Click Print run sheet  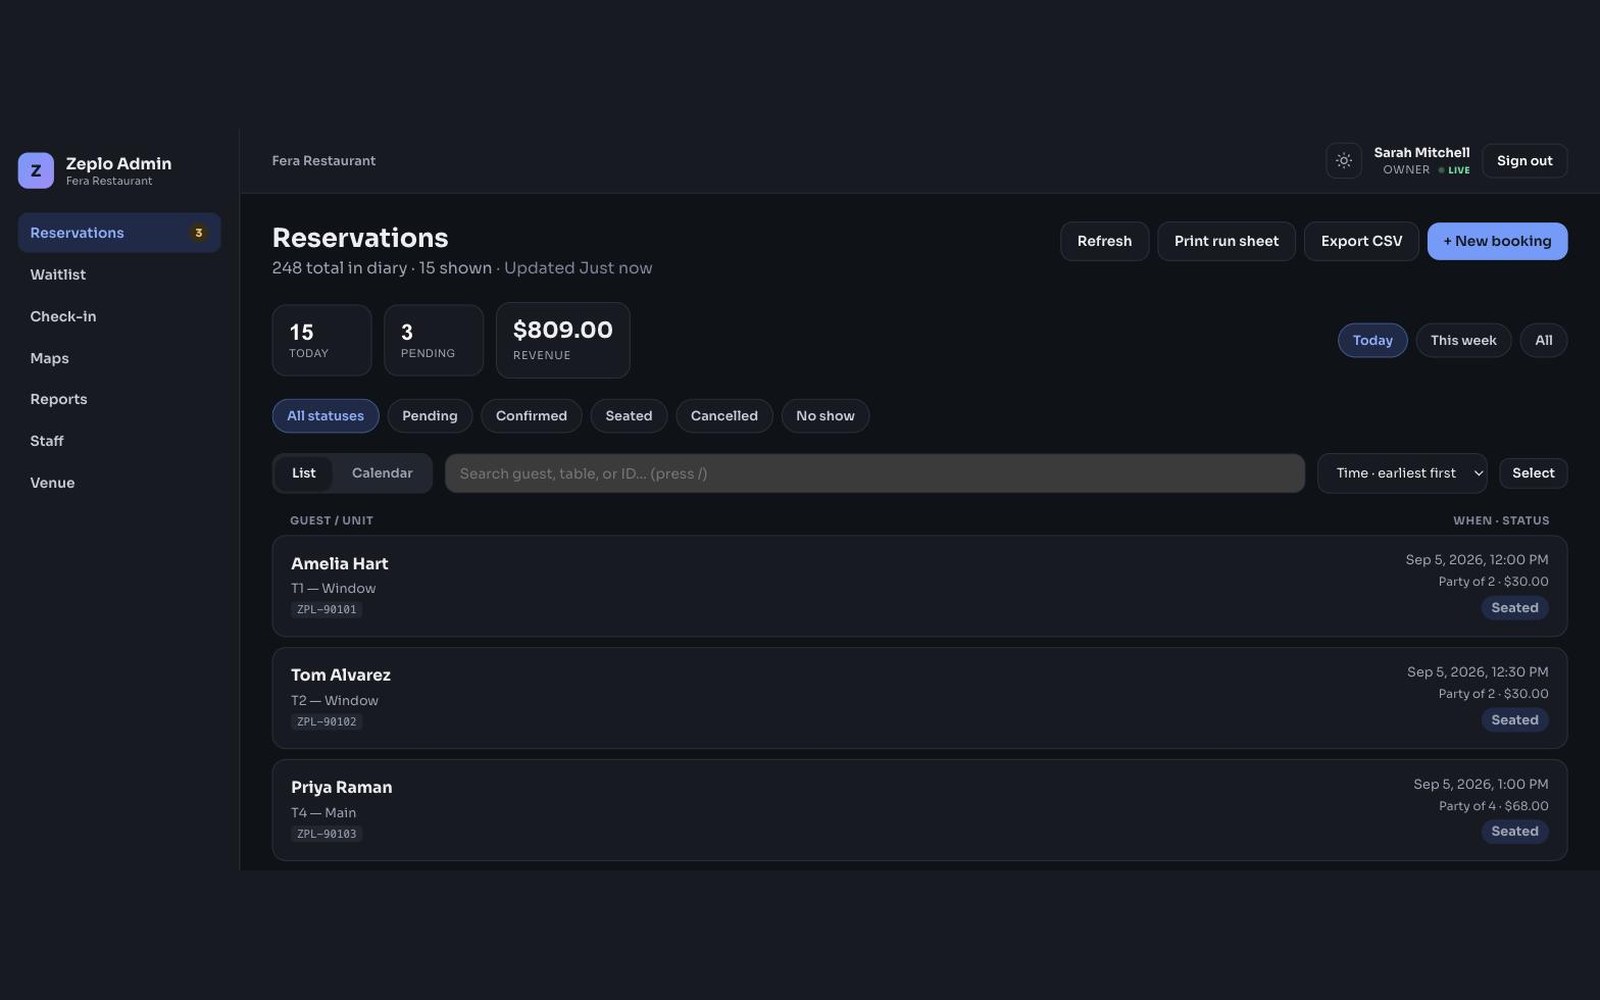1226,241
